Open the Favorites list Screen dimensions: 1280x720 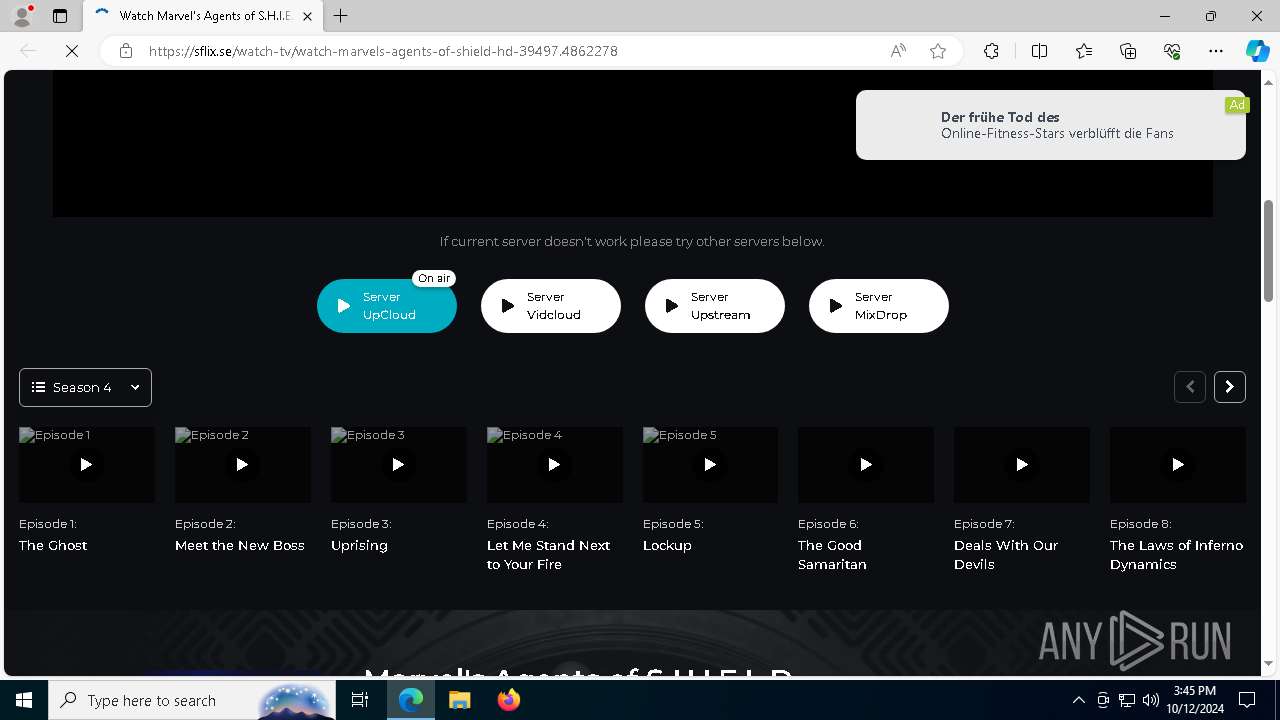[1084, 51]
